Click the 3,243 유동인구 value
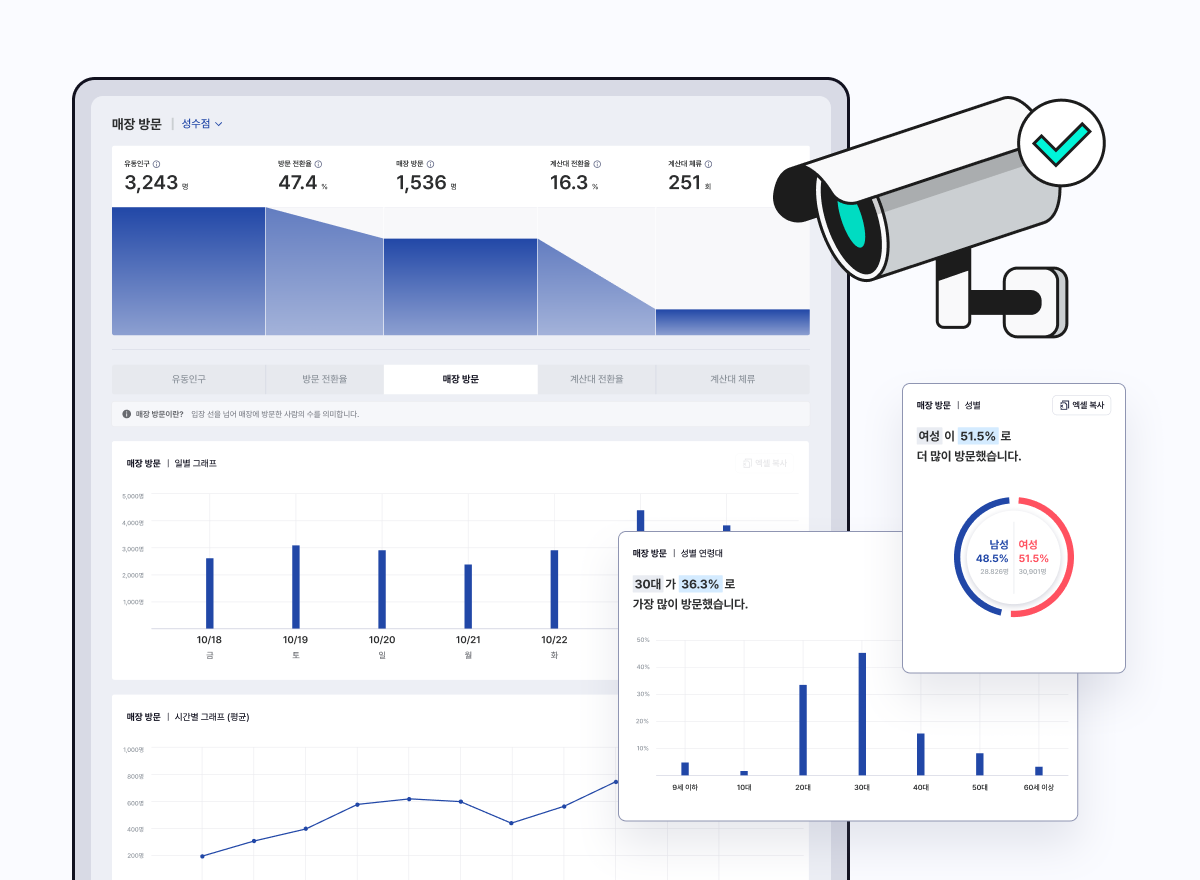Screen dimensions: 1200x880 pos(151,183)
